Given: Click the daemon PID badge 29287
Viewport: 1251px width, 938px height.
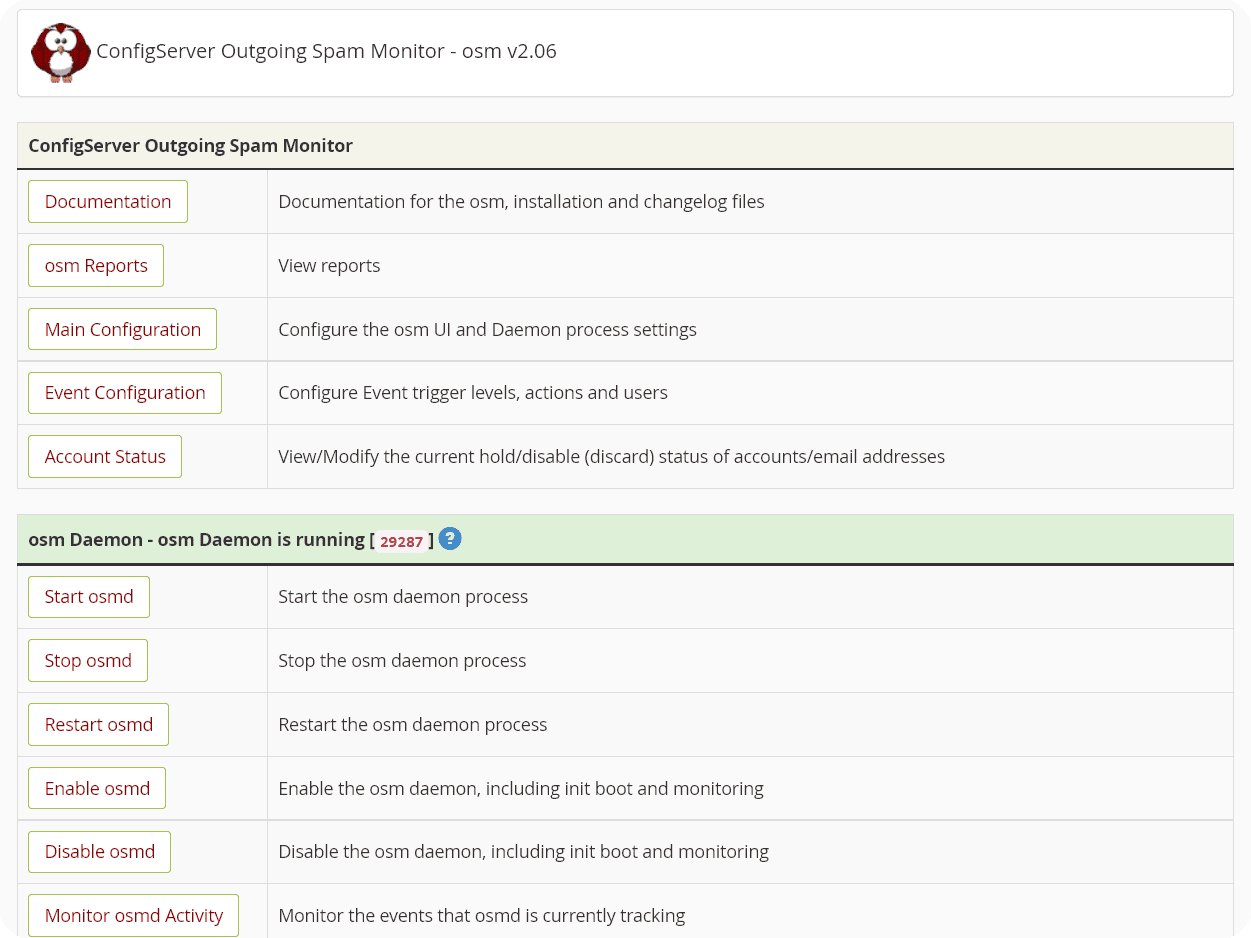Looking at the screenshot, I should coord(402,541).
